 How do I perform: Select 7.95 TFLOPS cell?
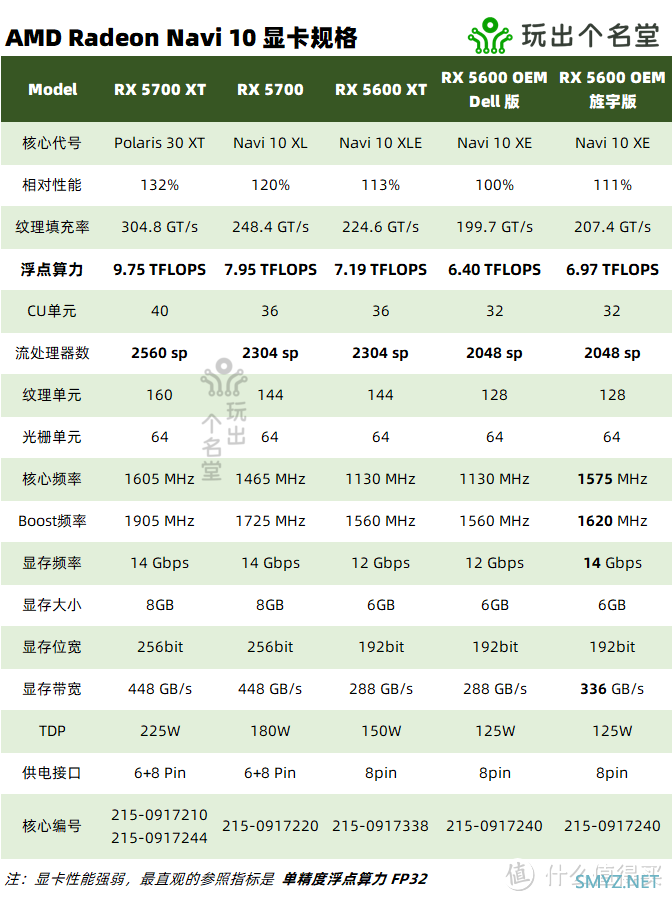(x=270, y=269)
